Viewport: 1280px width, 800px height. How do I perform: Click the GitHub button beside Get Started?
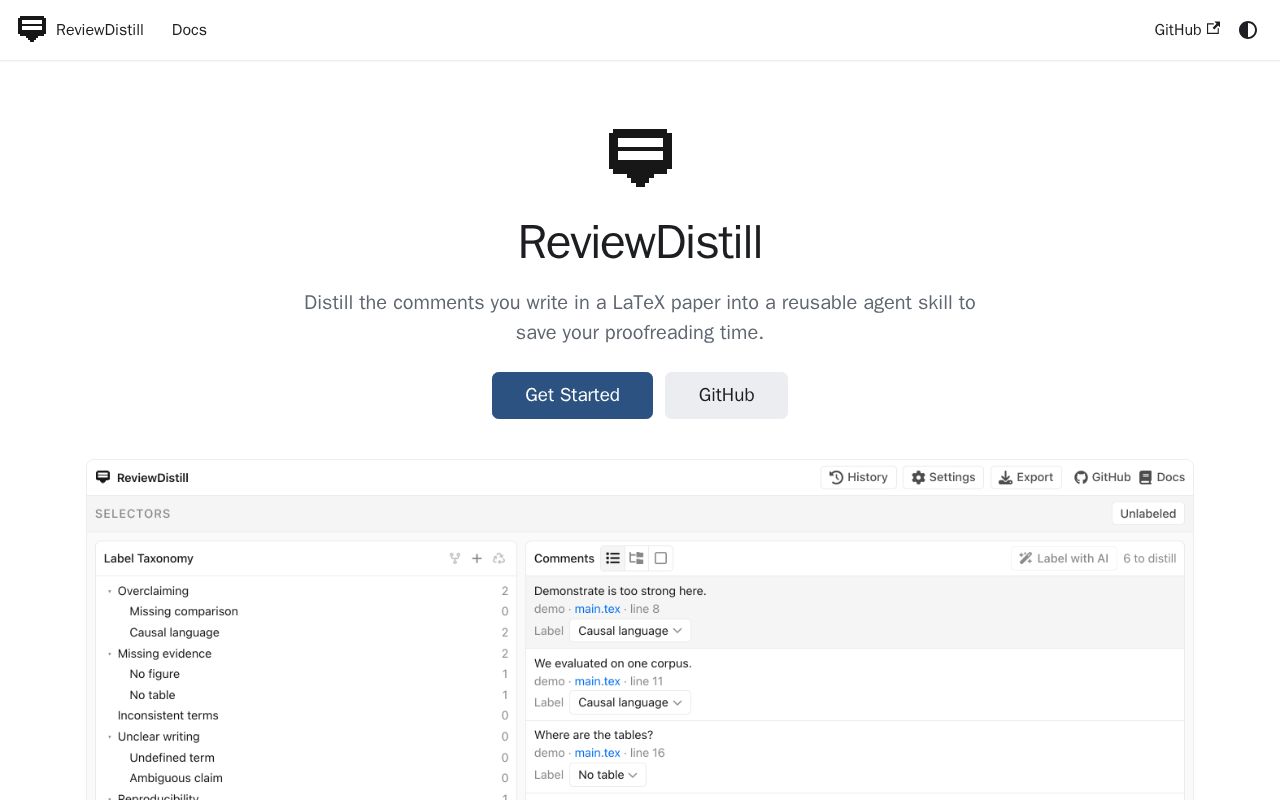coord(726,395)
